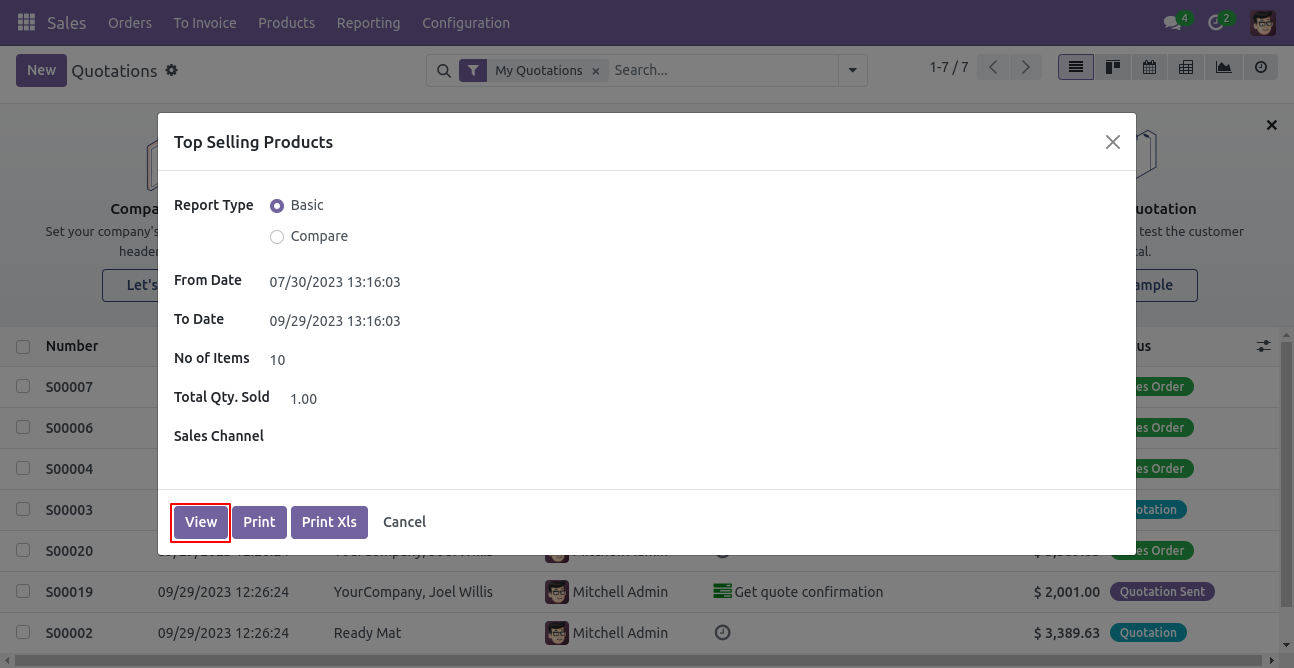Switch to Kanban view icon
Image resolution: width=1294 pixels, height=668 pixels.
[x=1113, y=67]
